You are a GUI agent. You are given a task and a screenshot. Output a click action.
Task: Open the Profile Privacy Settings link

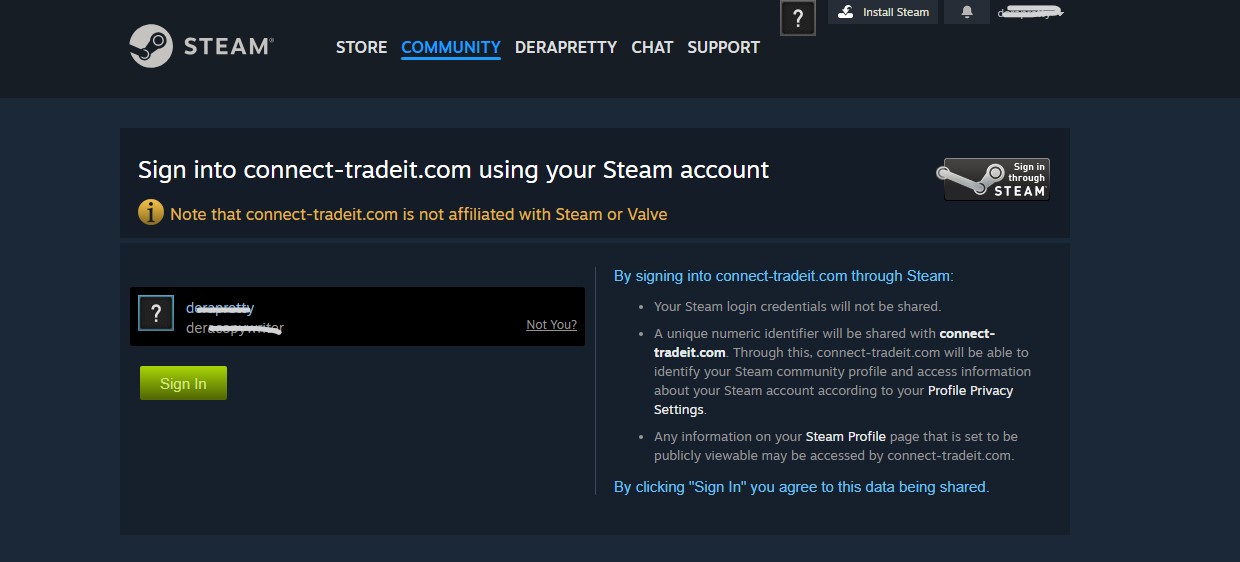(x=970, y=391)
